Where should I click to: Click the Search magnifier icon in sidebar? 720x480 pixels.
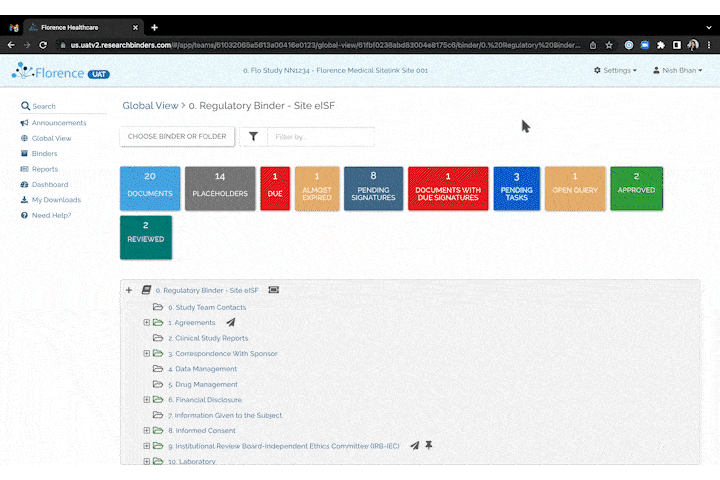click(25, 106)
